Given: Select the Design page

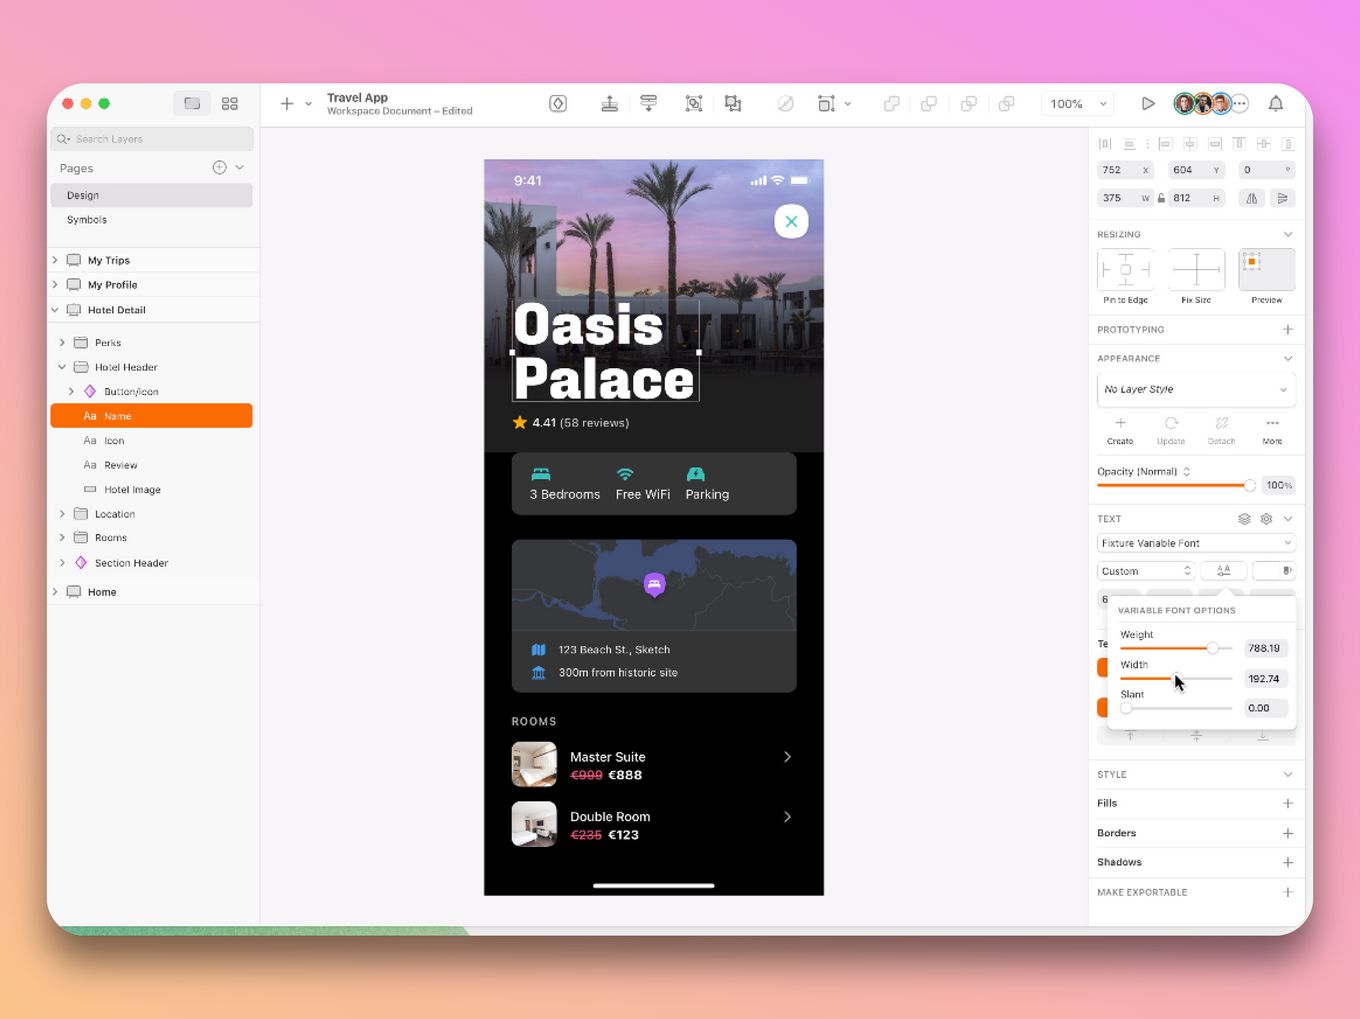Looking at the screenshot, I should click(x=151, y=195).
